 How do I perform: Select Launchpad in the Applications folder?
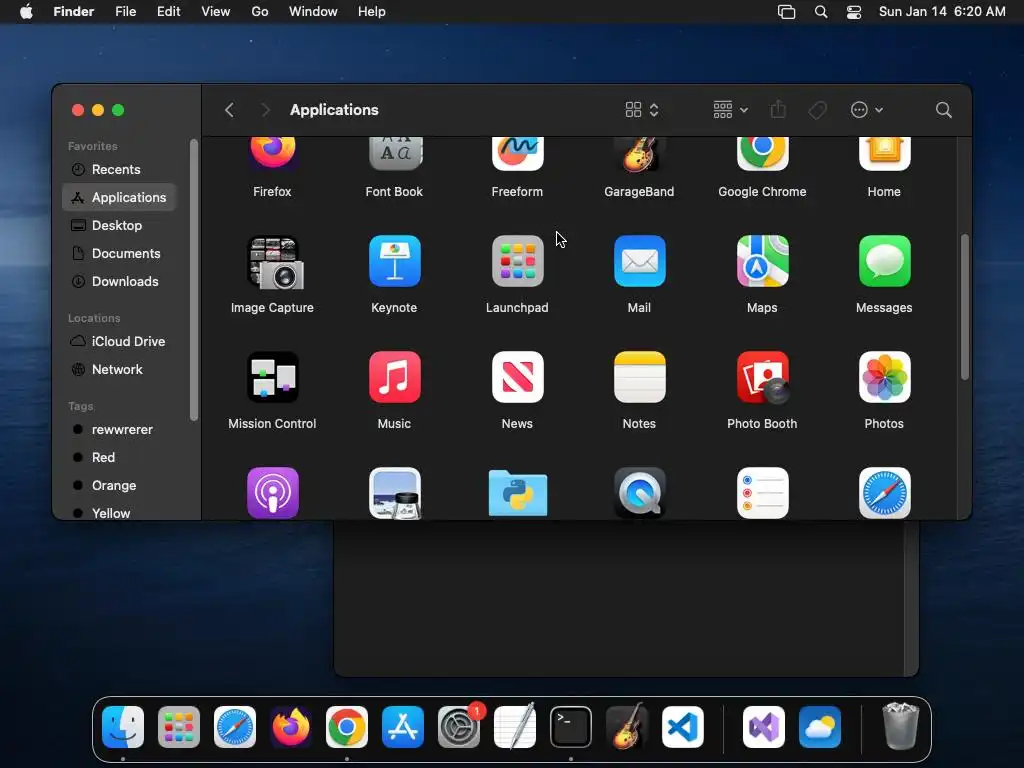(x=517, y=261)
